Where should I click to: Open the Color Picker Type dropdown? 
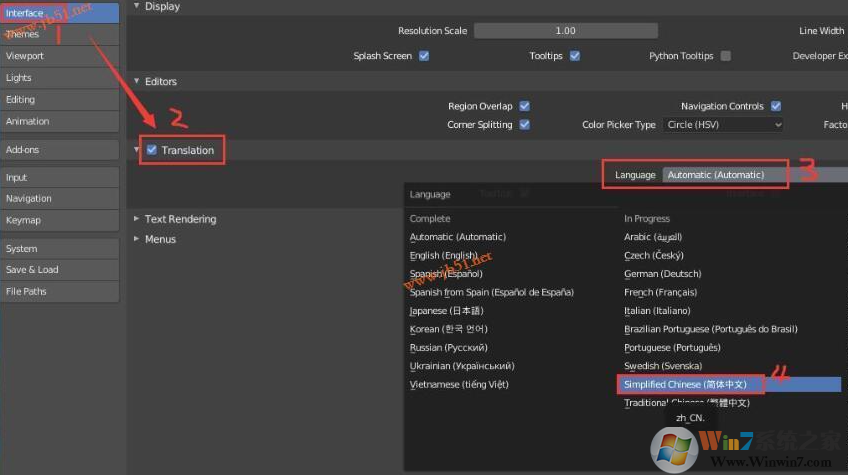click(x=723, y=125)
